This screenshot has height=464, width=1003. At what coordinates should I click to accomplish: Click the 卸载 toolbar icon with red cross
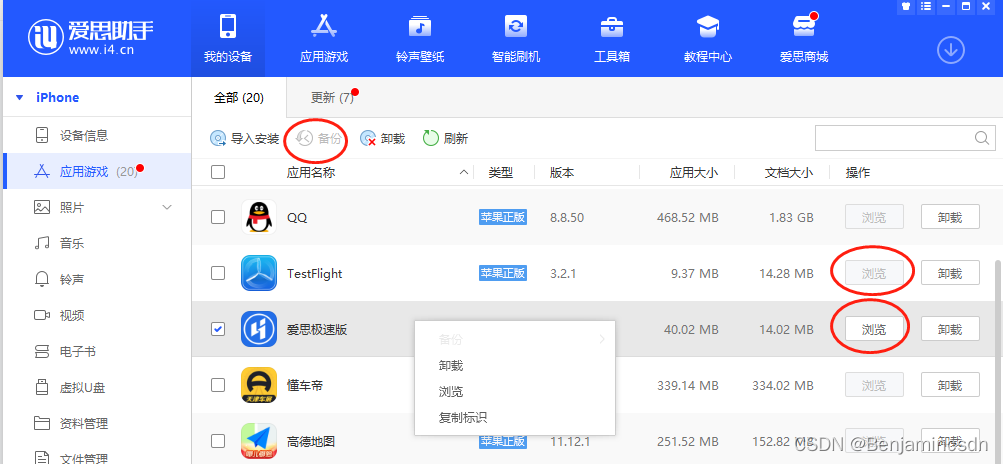[368, 138]
